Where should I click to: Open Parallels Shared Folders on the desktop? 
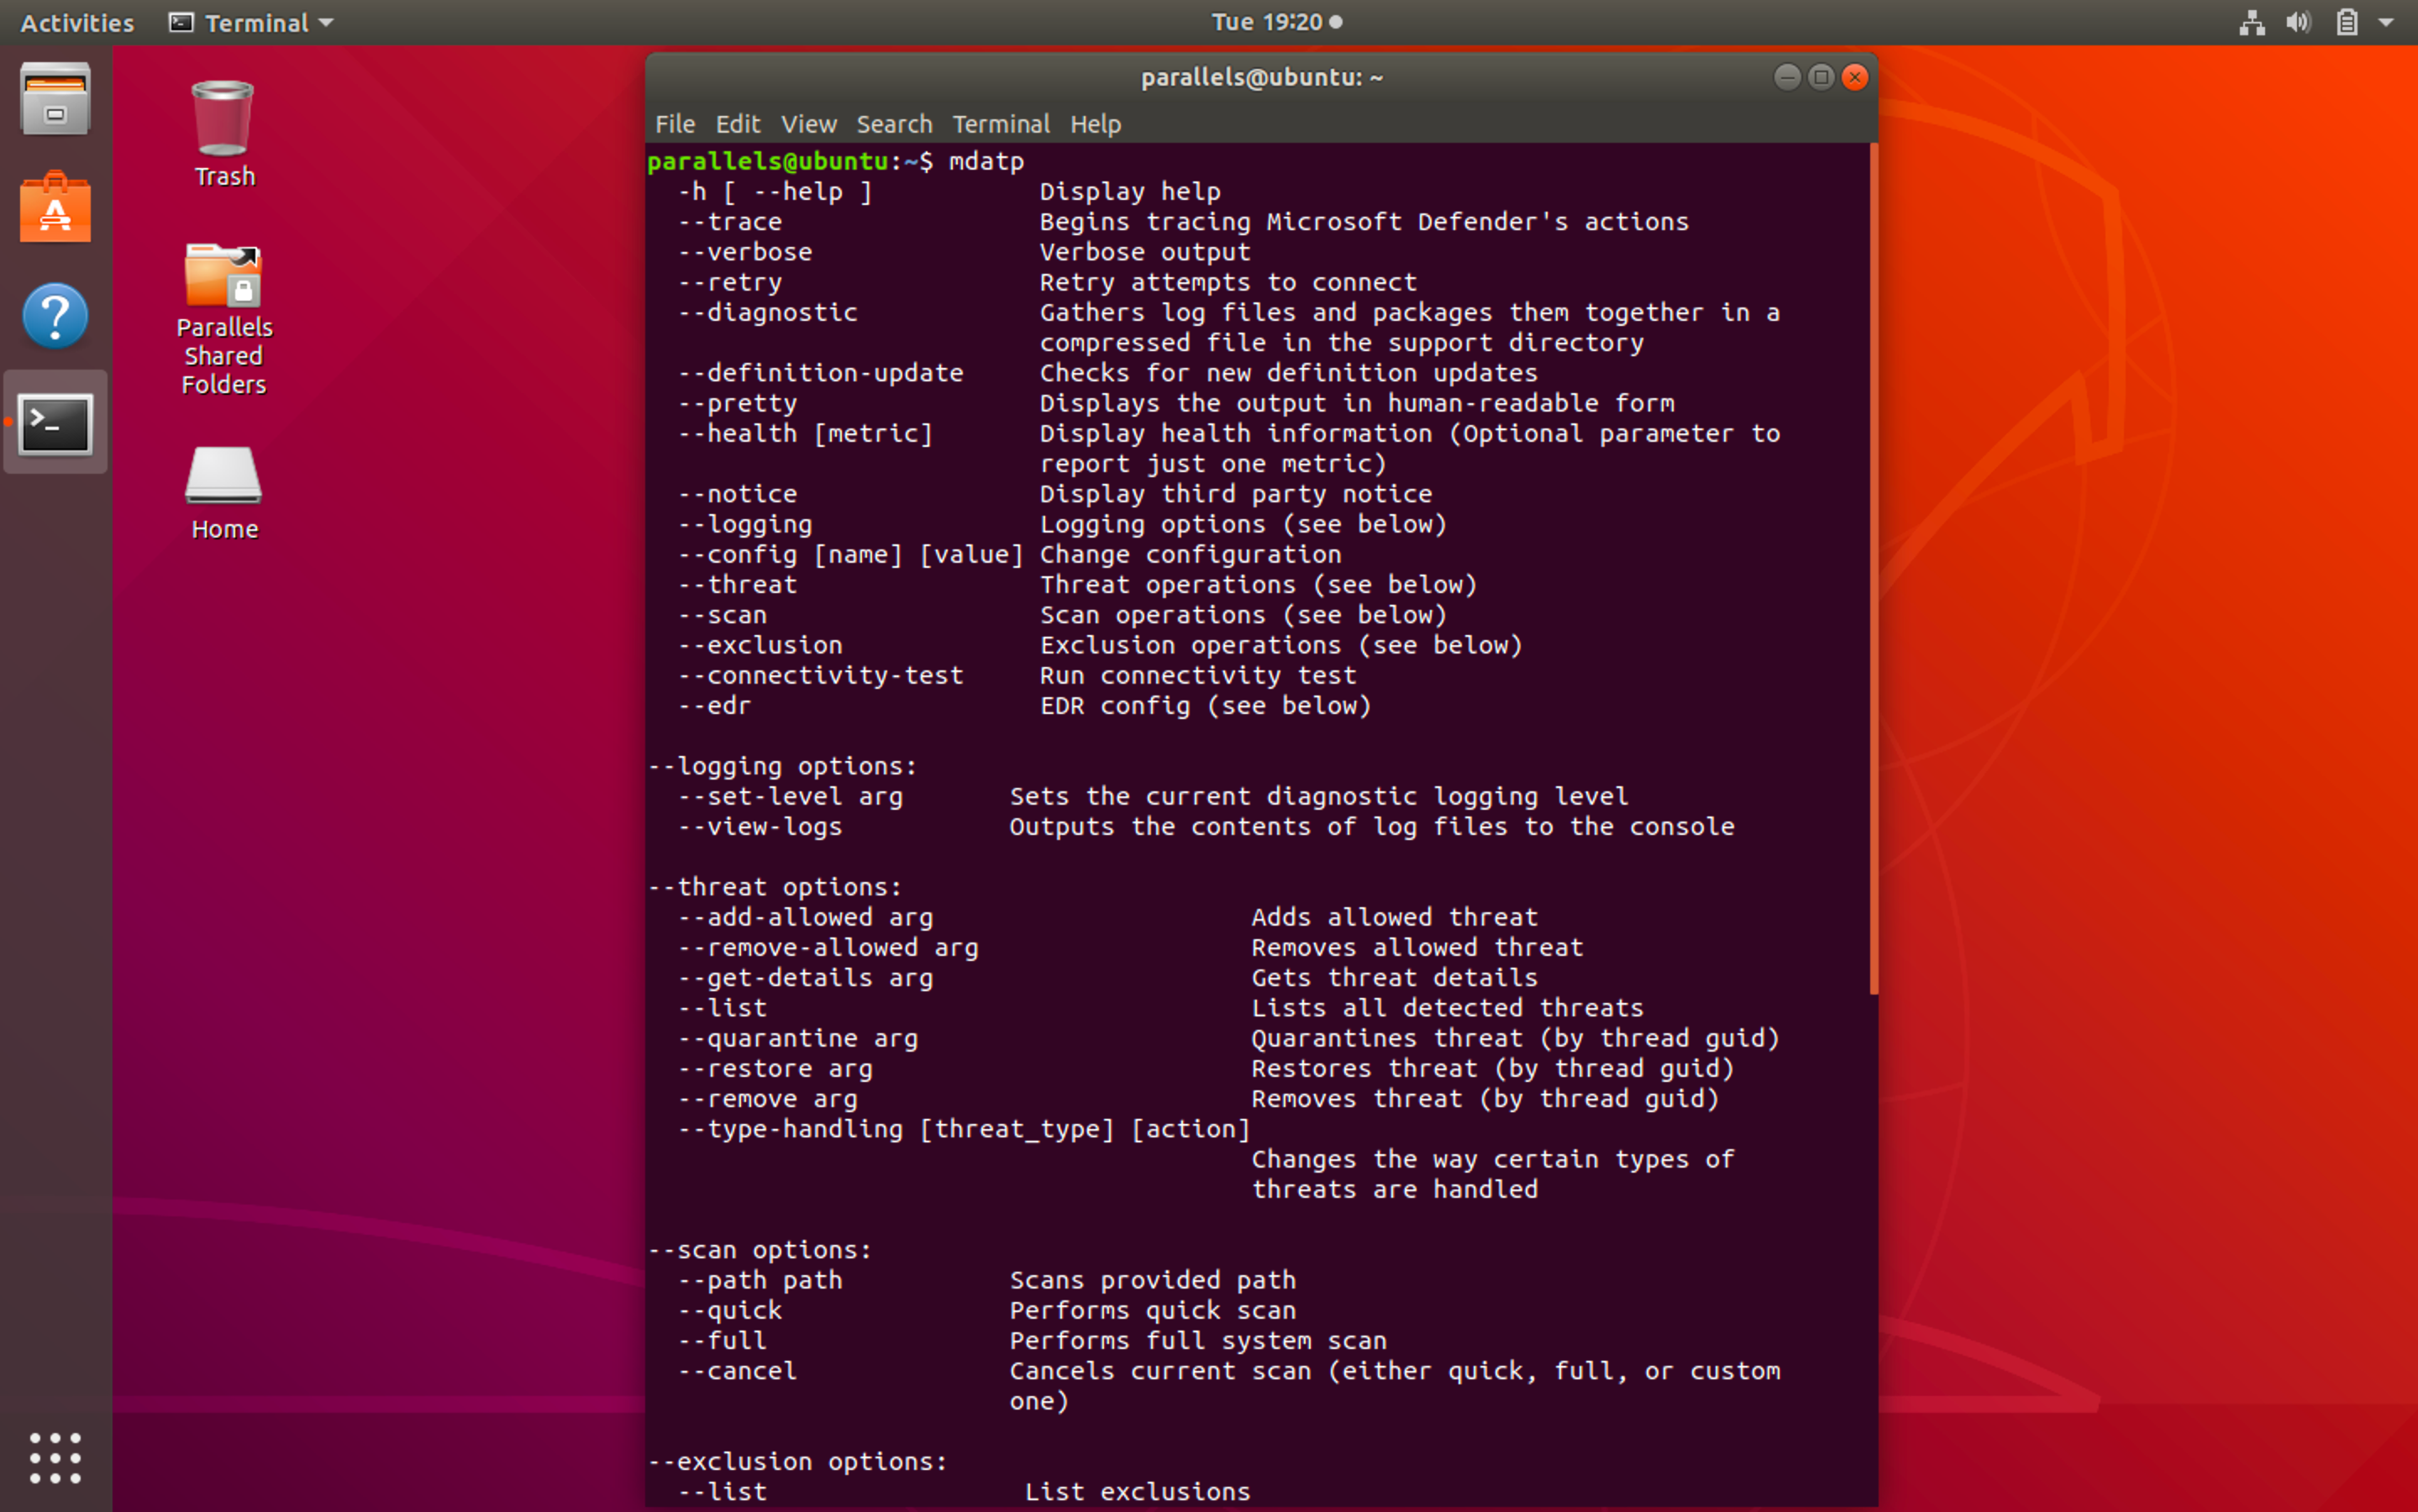tap(223, 278)
